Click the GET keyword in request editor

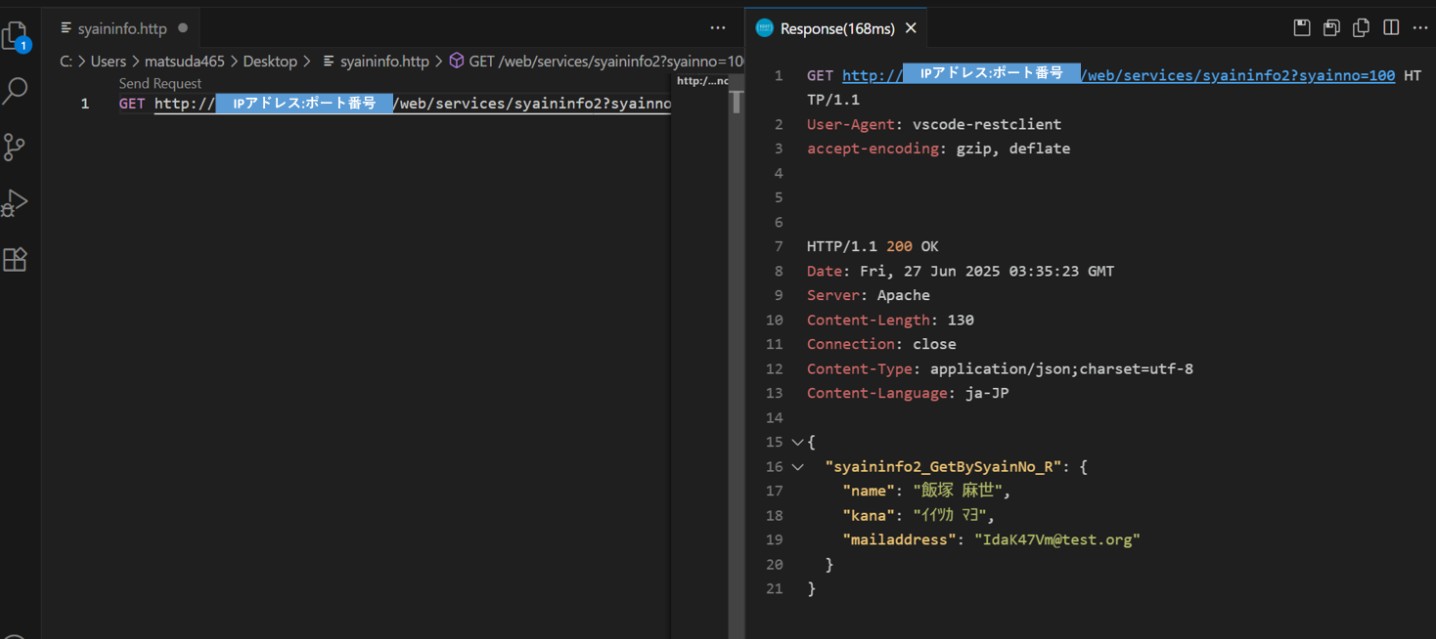coord(132,103)
